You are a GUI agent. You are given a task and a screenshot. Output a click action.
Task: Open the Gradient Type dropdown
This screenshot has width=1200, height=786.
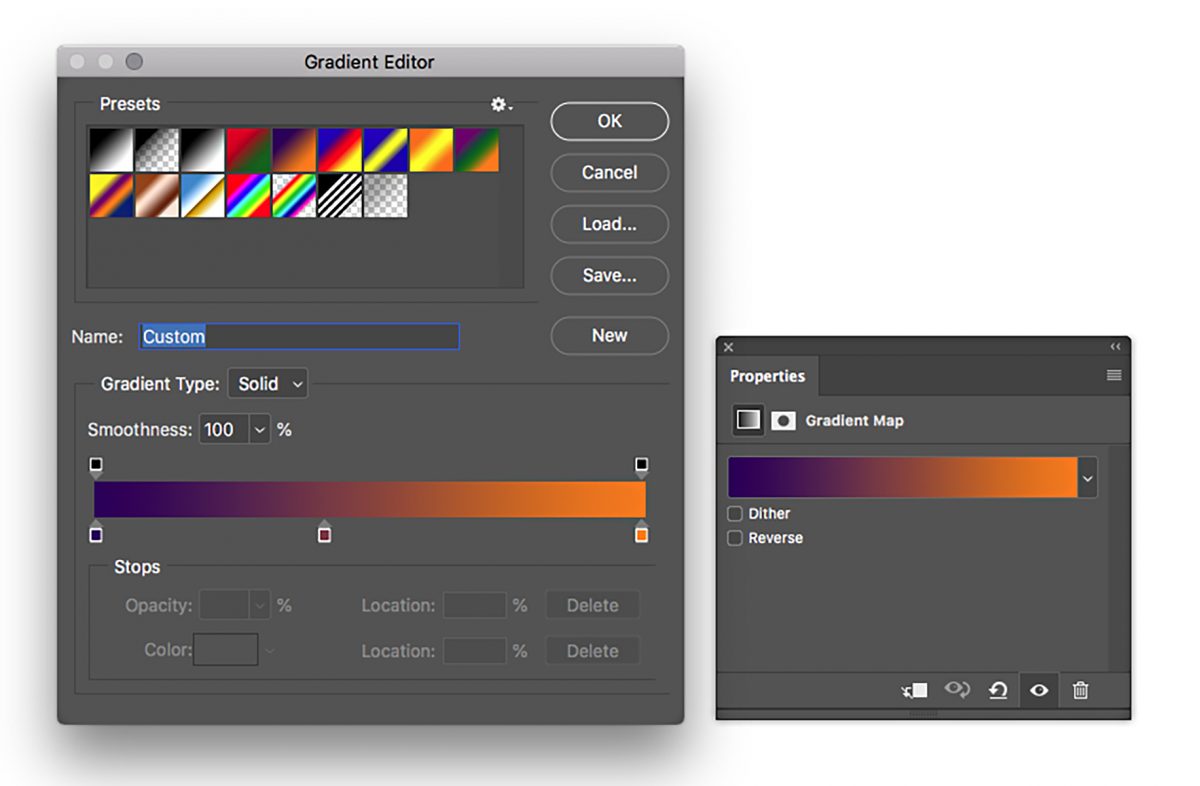(x=267, y=383)
